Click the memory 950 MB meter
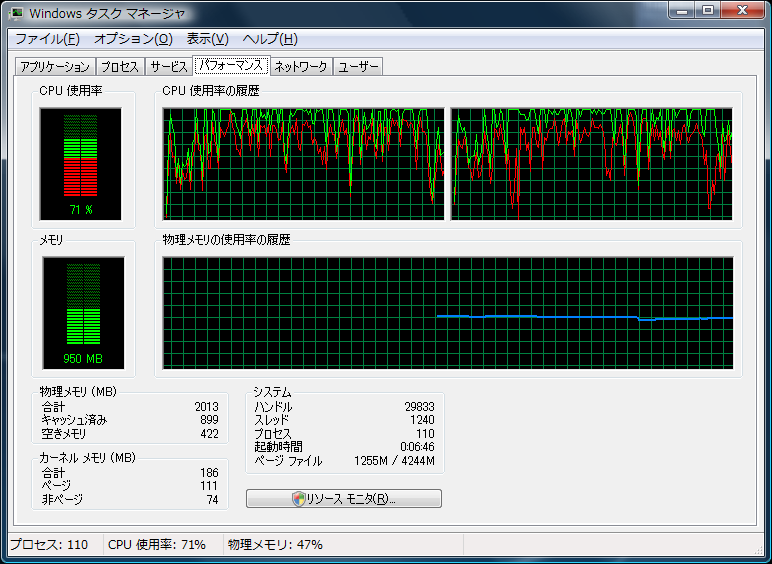 [83, 312]
